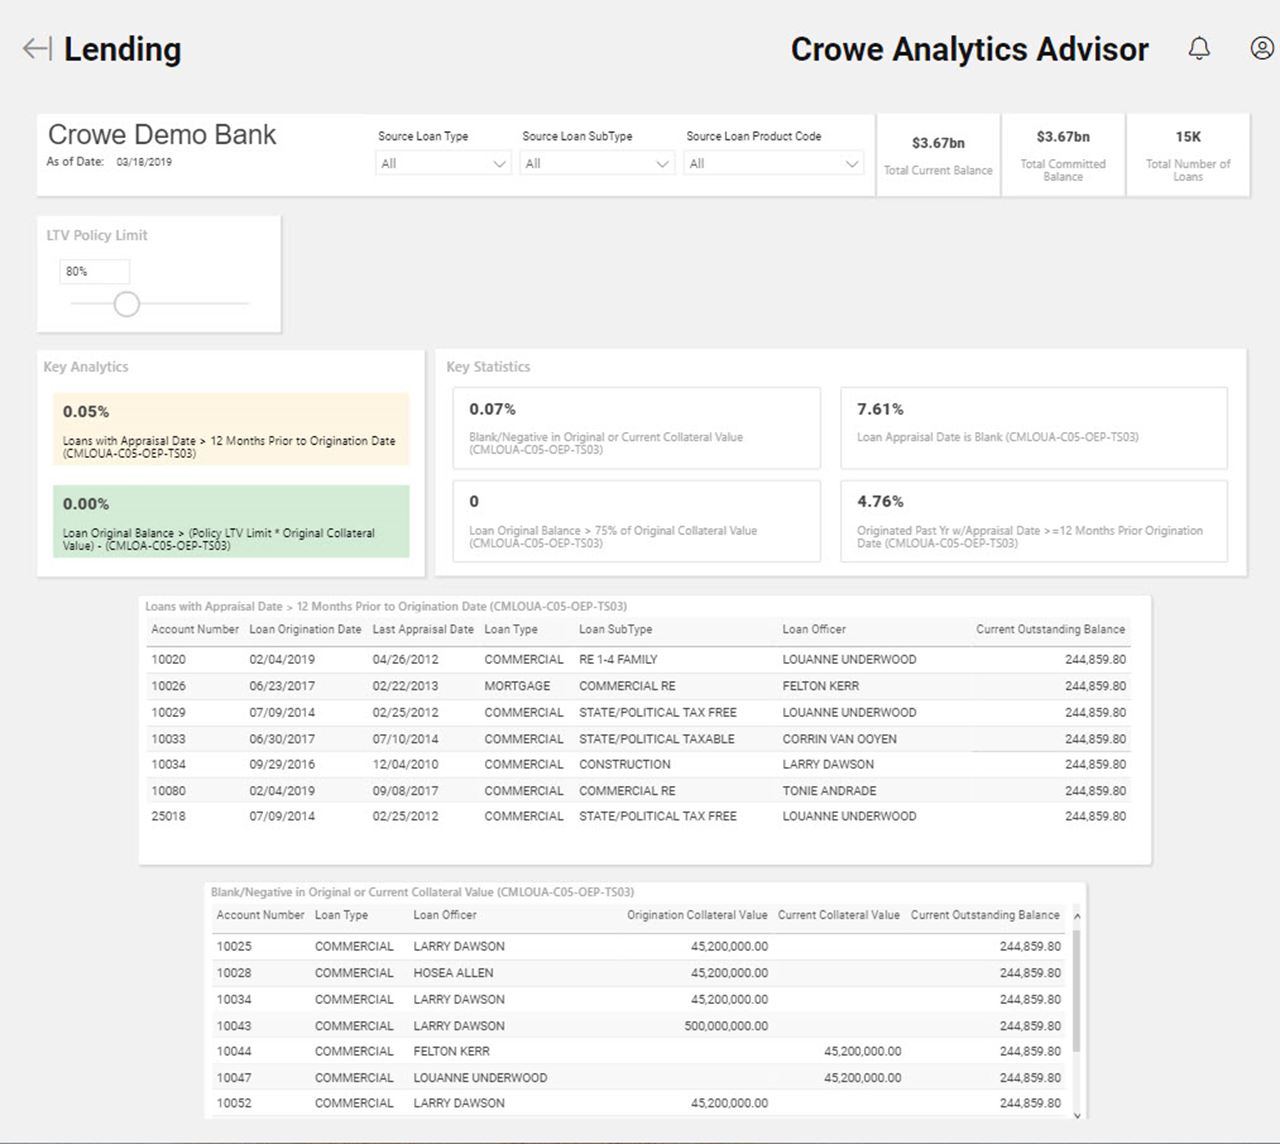Click the back arrow next to Lending

pyautogui.click(x=36, y=49)
